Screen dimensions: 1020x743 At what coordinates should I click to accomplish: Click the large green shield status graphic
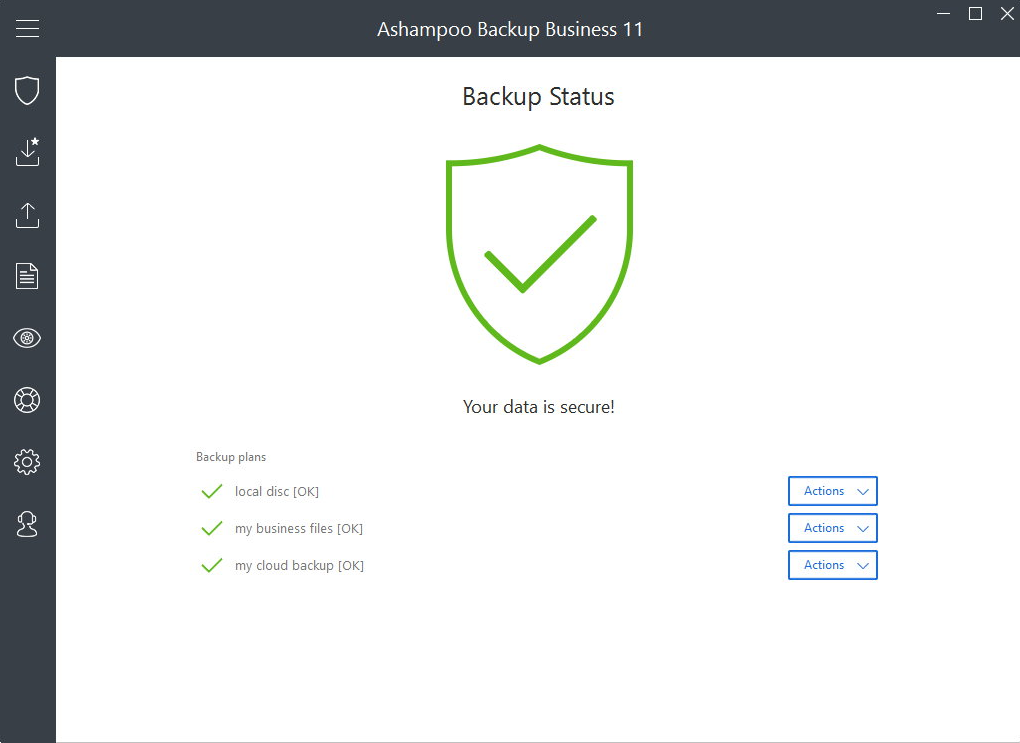tap(539, 254)
